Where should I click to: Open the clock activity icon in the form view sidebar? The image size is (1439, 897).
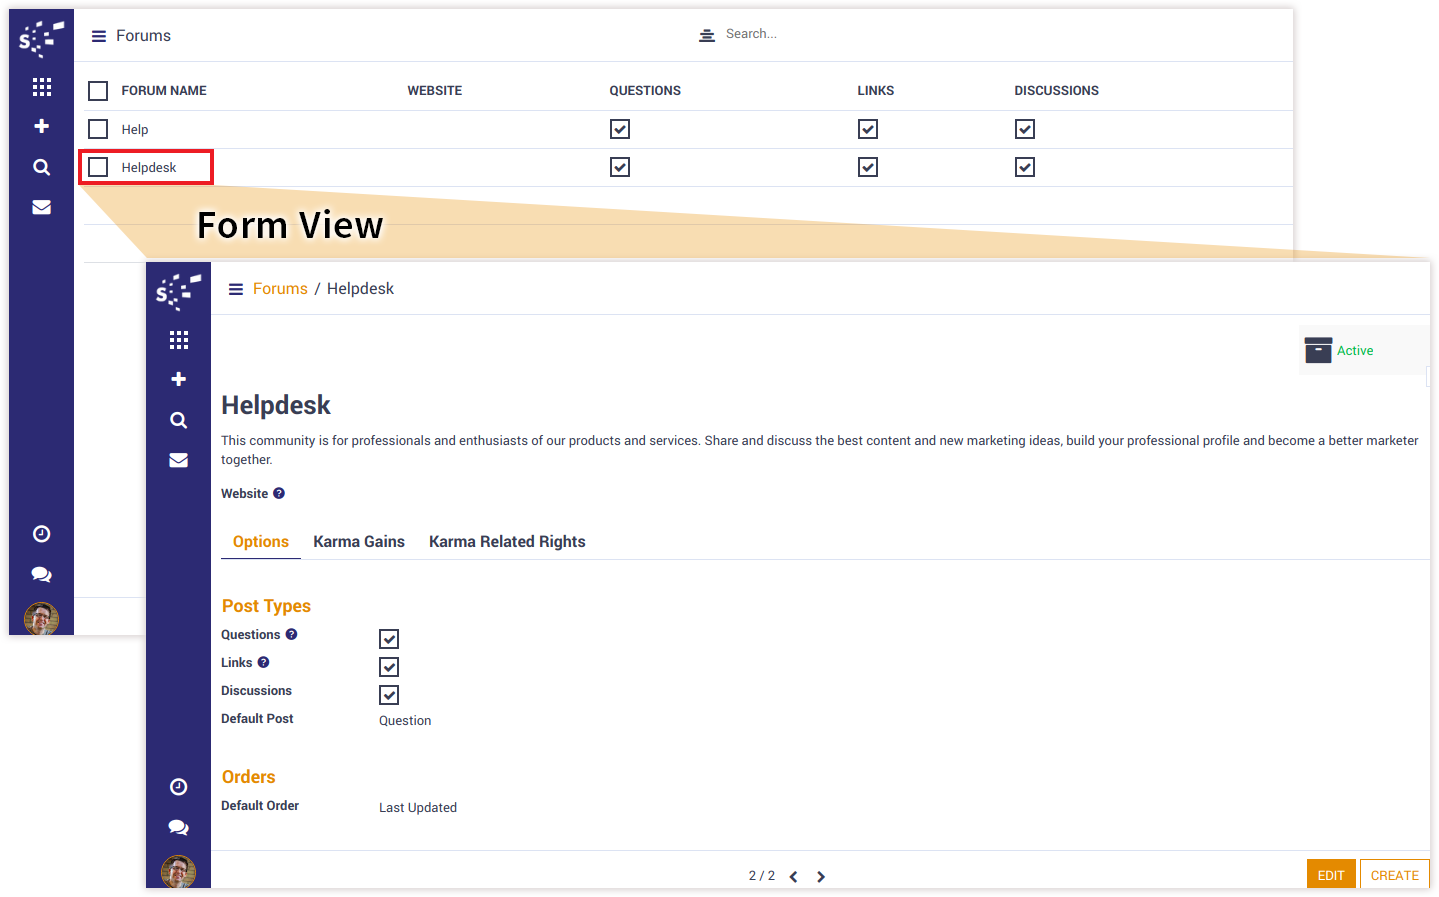click(179, 787)
